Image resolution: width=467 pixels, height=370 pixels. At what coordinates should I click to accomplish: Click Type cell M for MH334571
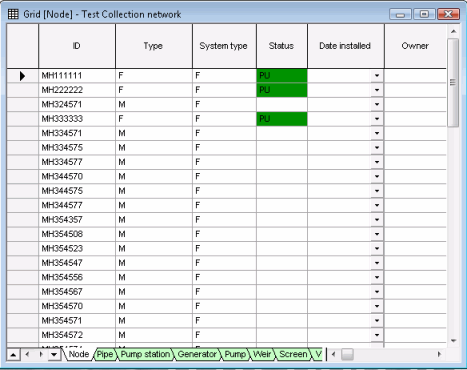[154, 133]
